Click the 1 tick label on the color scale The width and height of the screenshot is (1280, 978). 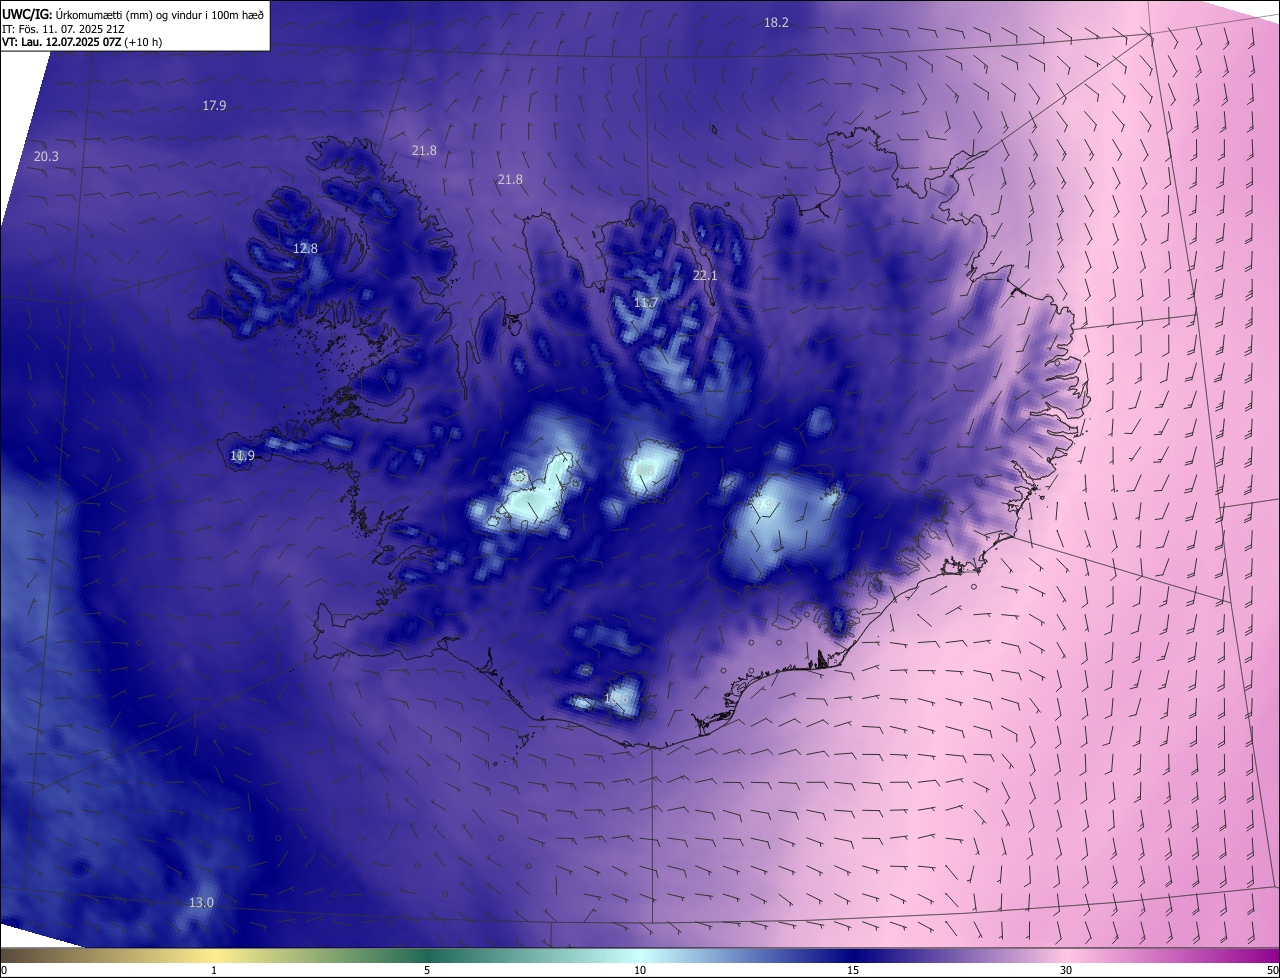tap(214, 970)
